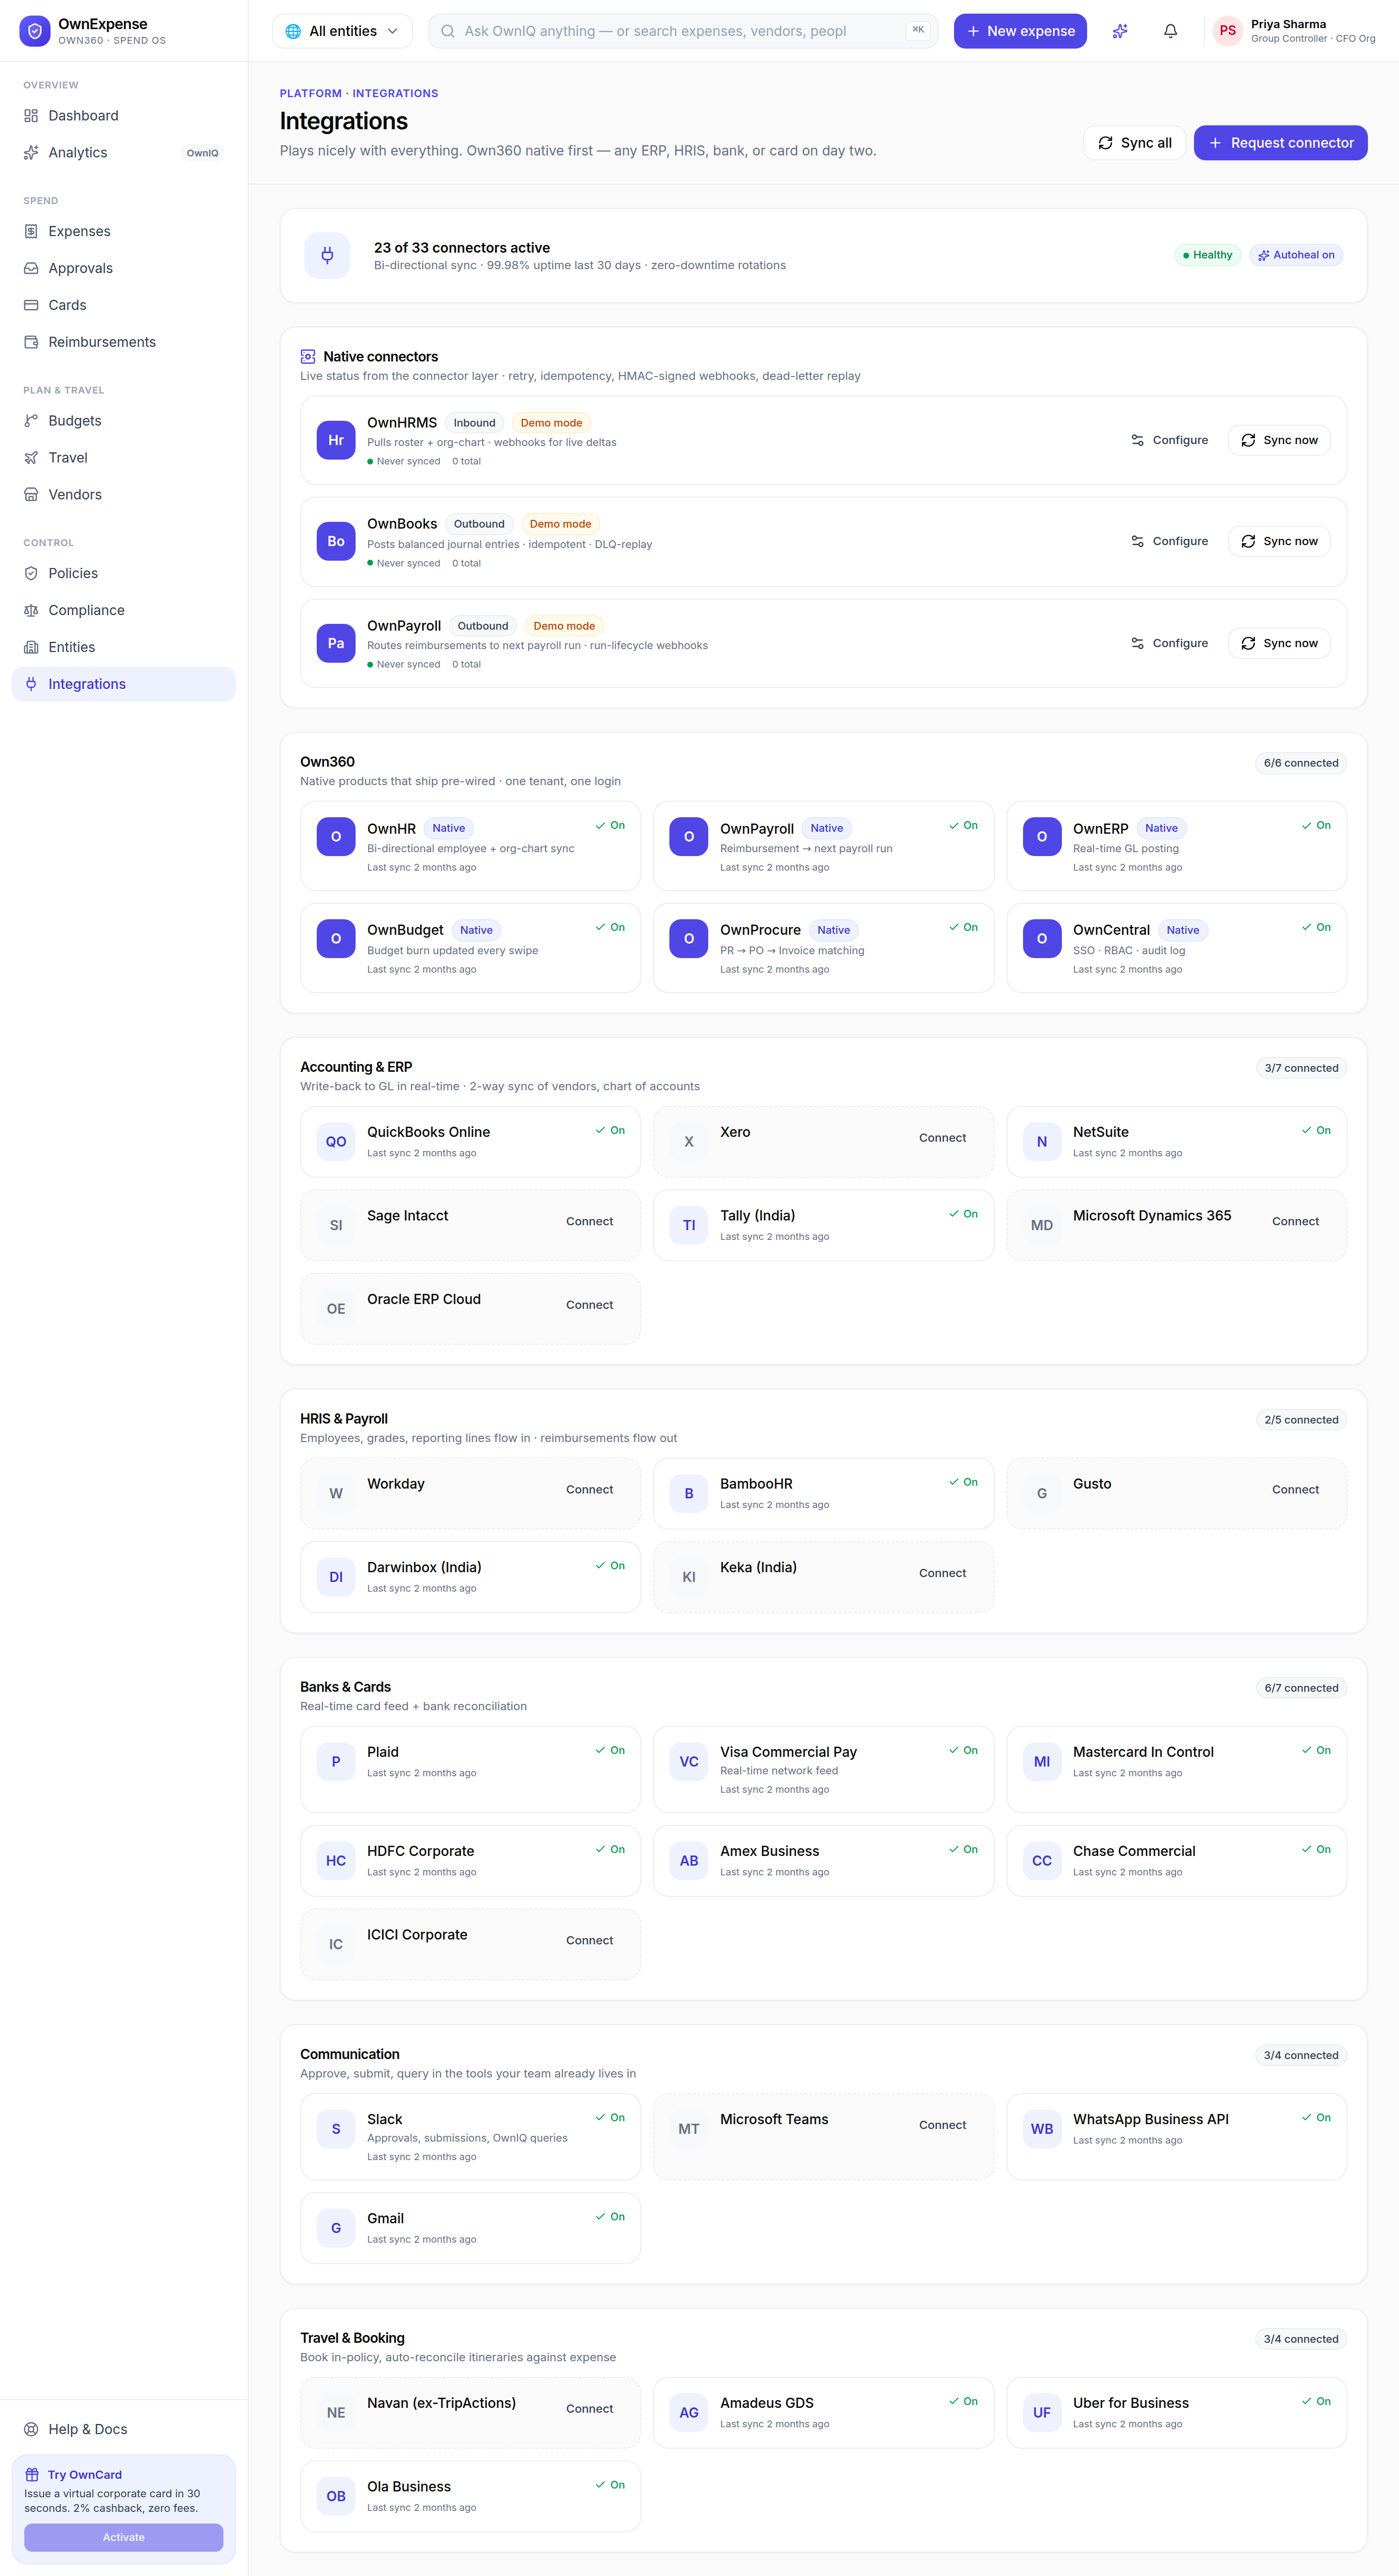Toggle the On status for OwnProcure
Screen dimensions: 1399x2576
tap(963, 927)
